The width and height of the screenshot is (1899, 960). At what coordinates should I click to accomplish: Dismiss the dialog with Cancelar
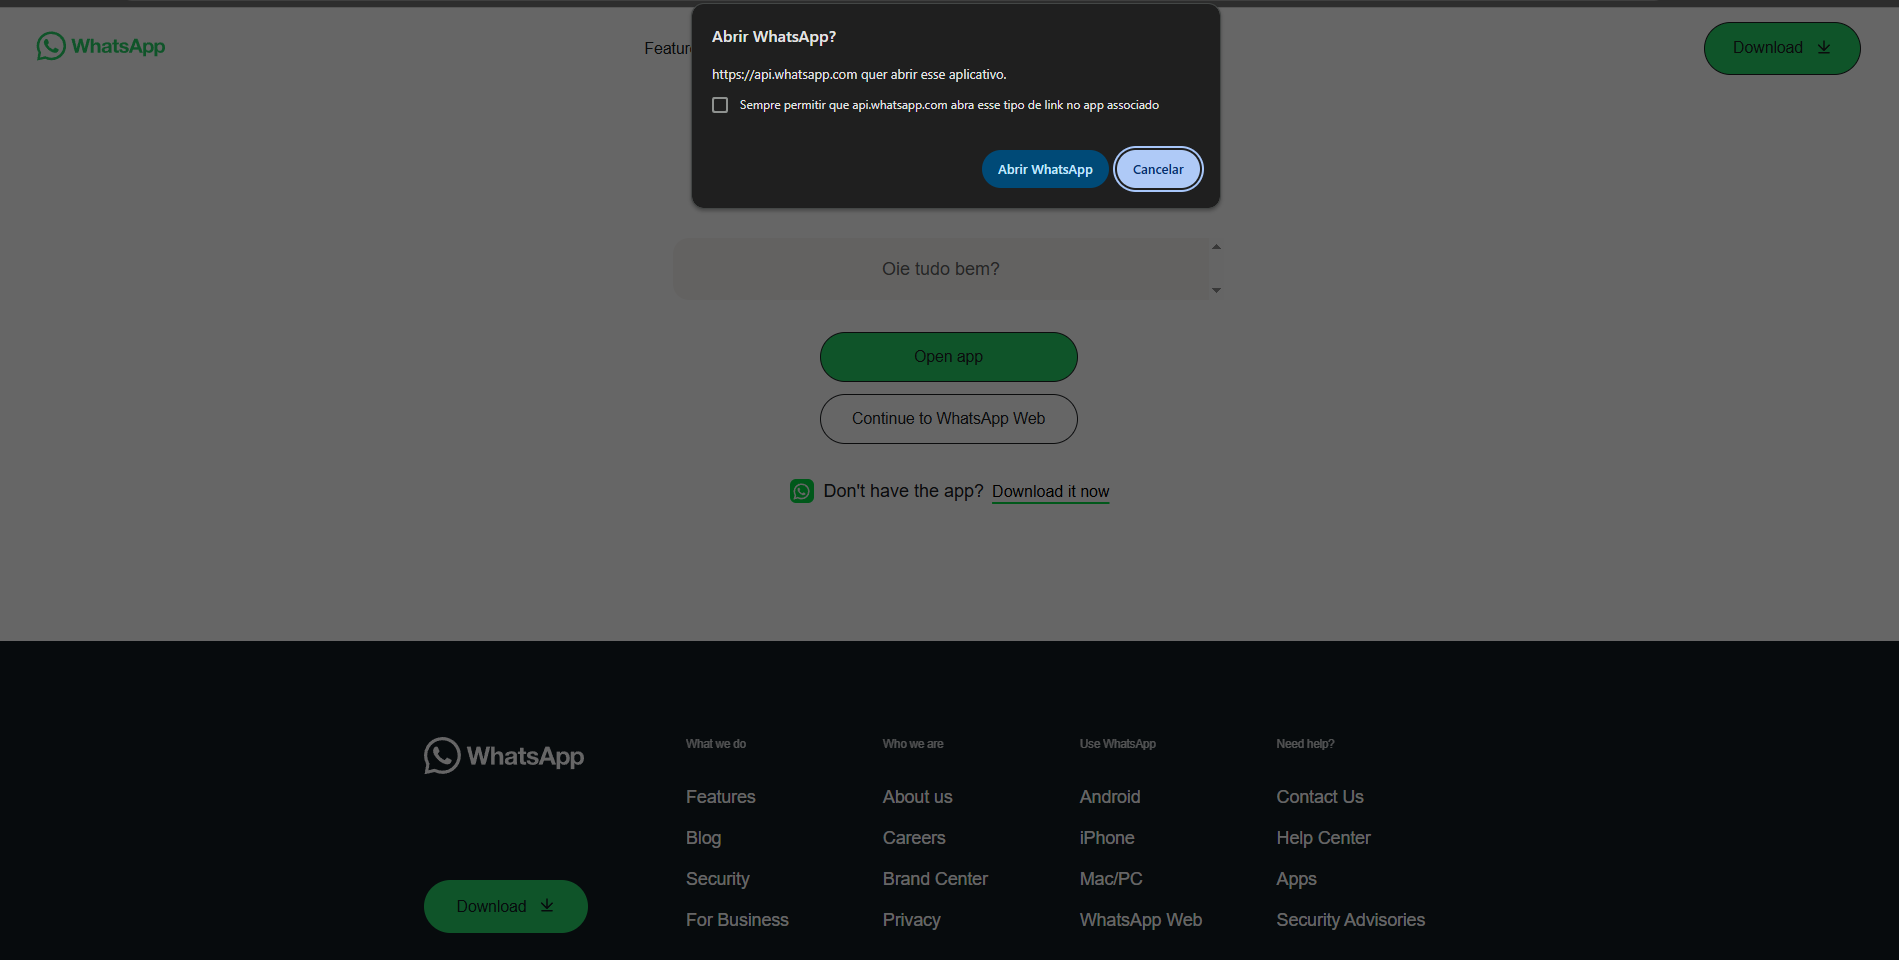pos(1158,169)
